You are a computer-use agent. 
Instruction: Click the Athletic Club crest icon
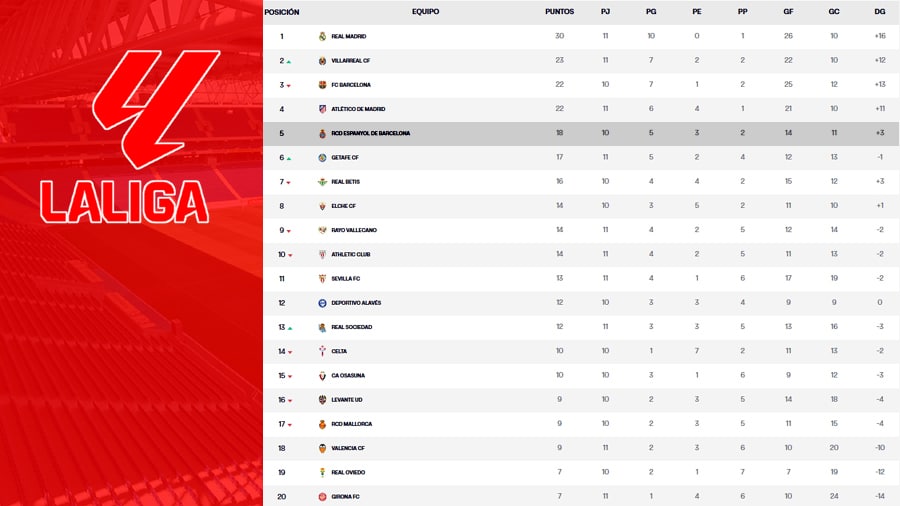pos(322,254)
